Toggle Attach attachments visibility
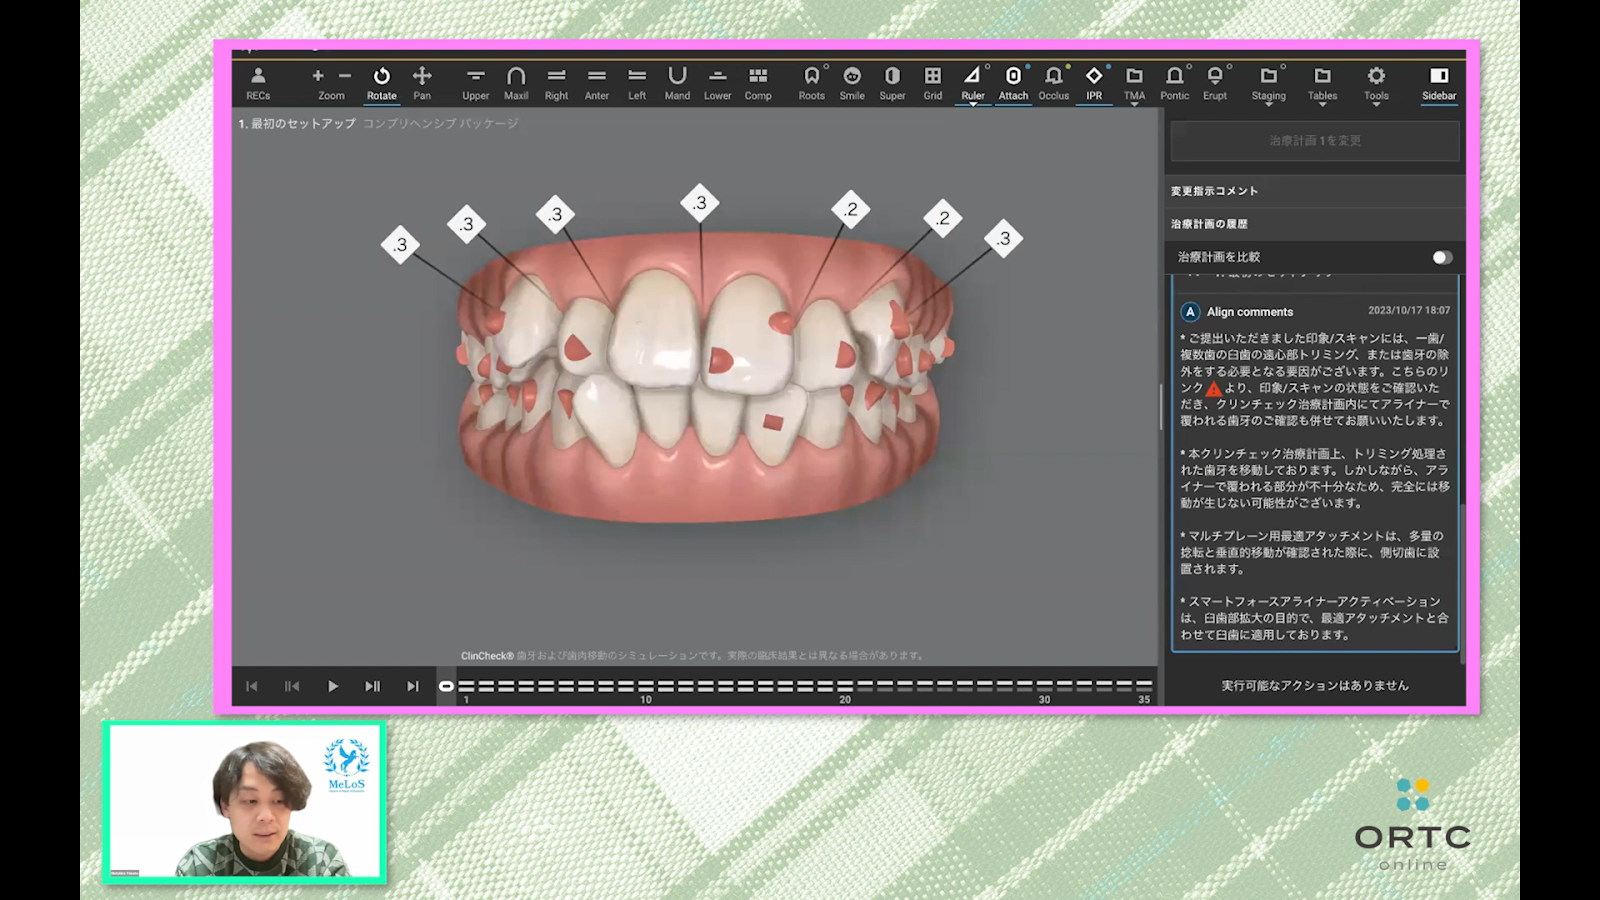 [x=1013, y=83]
